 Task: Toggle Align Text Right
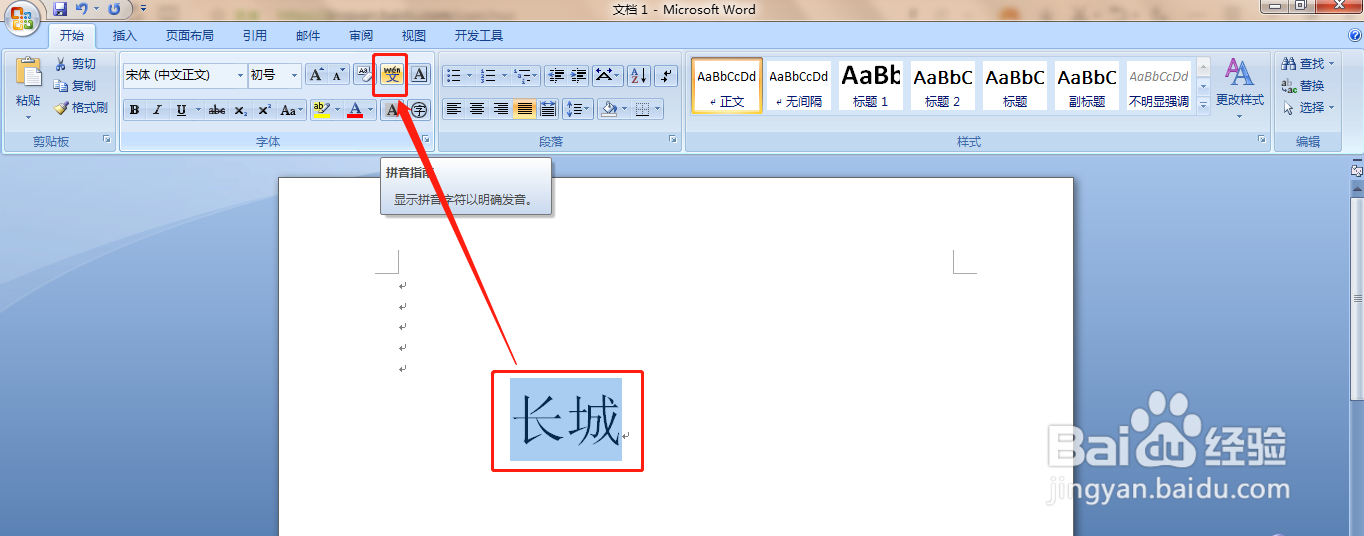coord(501,109)
